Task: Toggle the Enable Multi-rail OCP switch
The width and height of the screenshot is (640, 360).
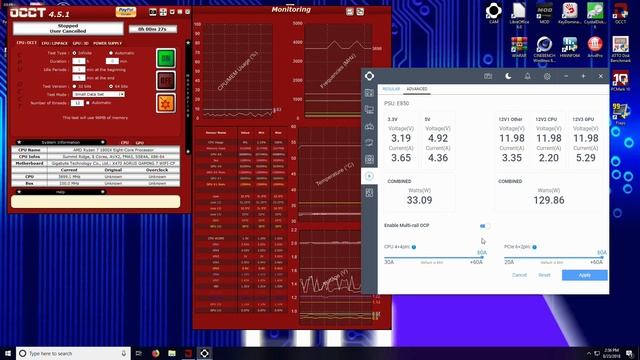Action: coord(484,226)
